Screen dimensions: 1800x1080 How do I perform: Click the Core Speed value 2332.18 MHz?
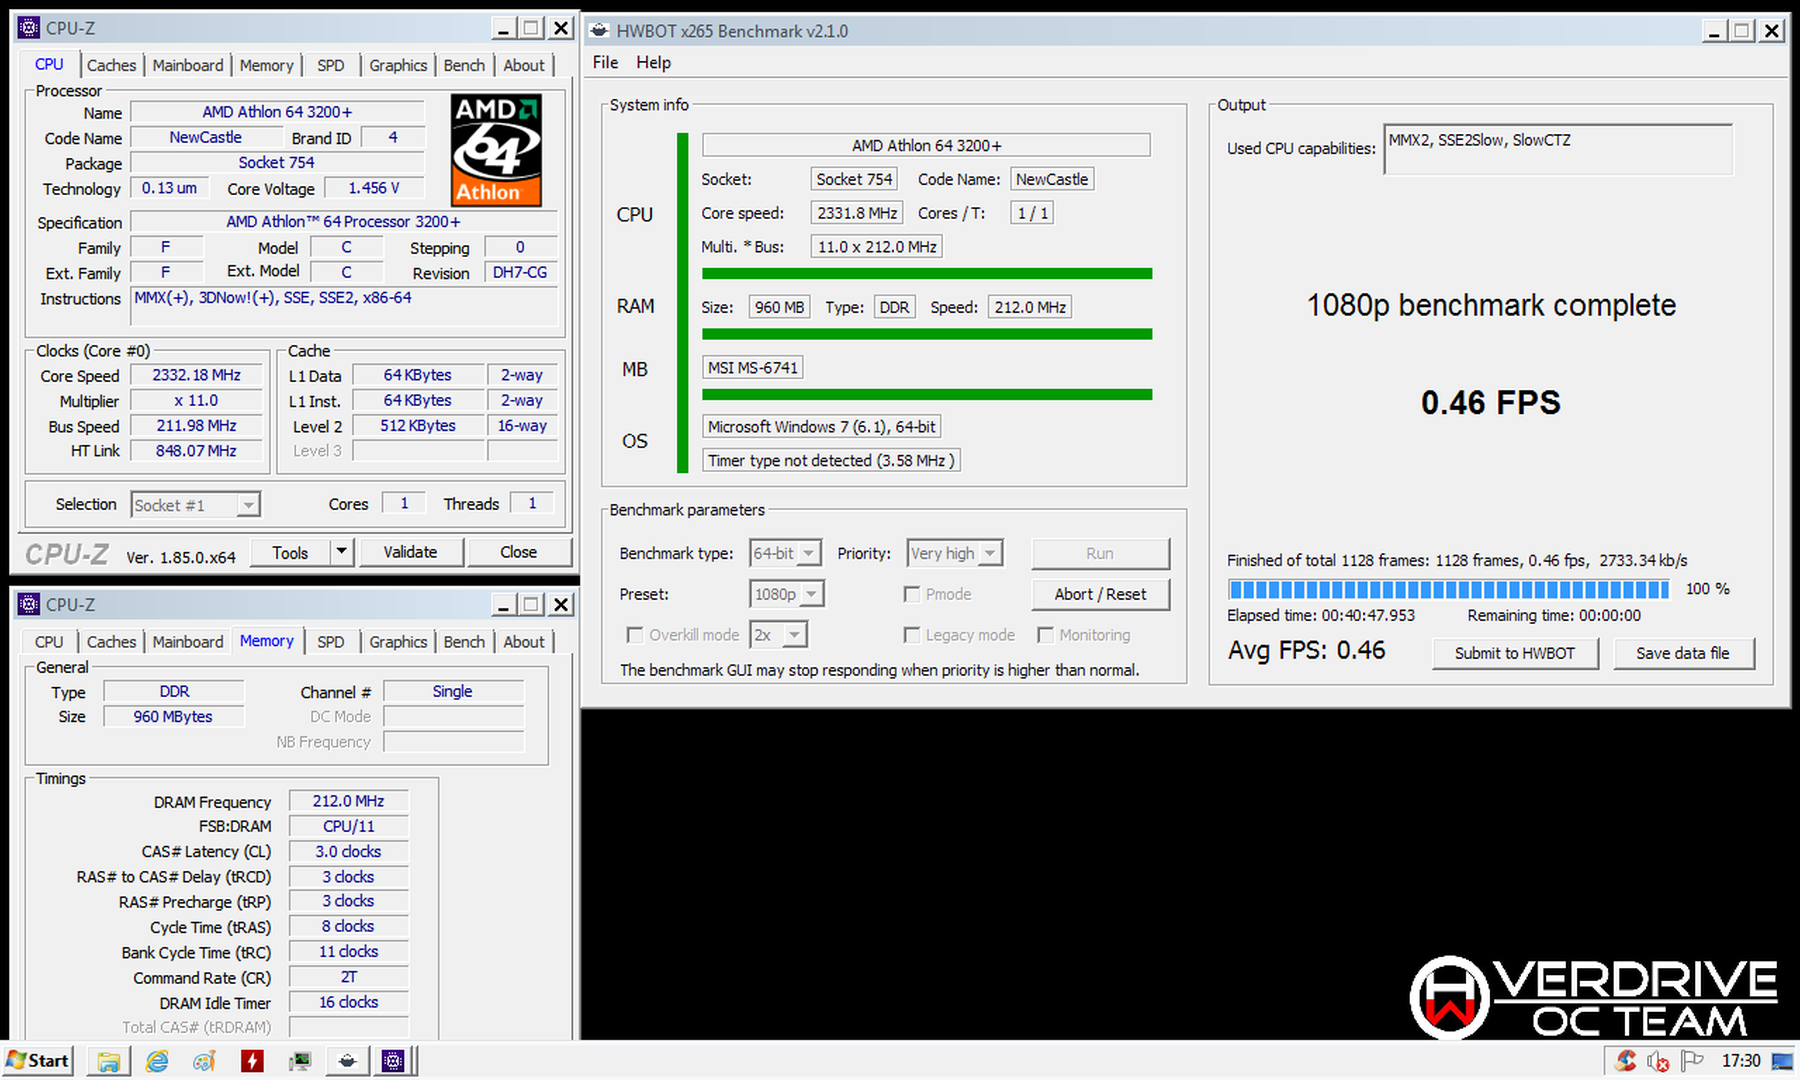[196, 375]
